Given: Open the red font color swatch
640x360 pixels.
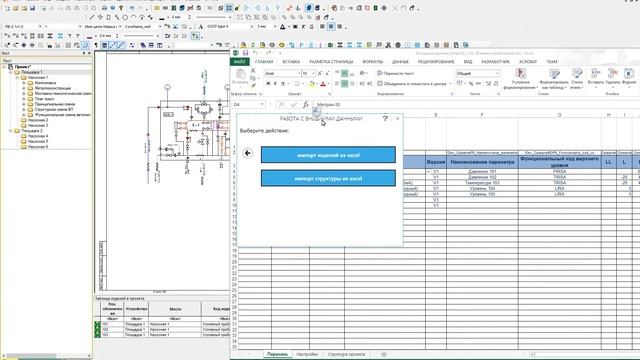Looking at the screenshot, I should [x=323, y=84].
